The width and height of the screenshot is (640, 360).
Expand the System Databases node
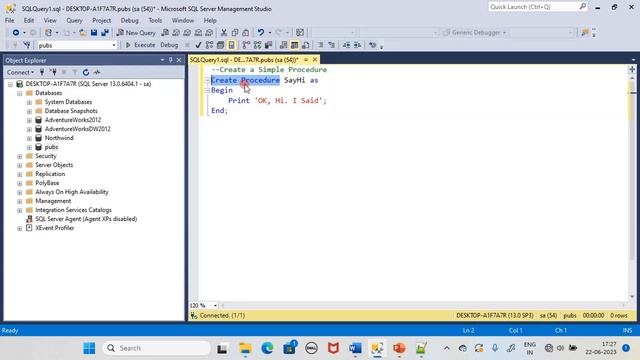pos(29,102)
